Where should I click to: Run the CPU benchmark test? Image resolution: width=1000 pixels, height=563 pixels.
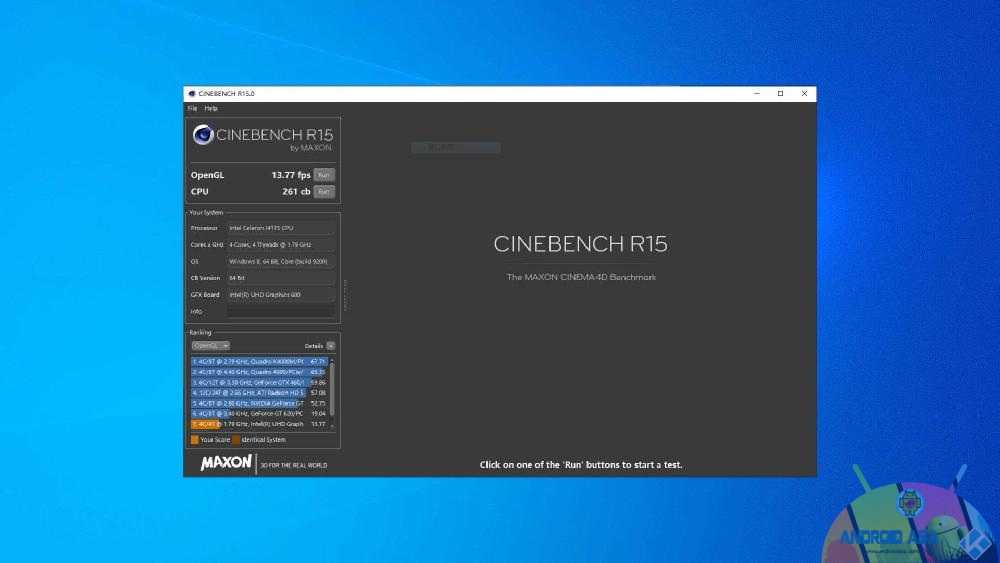[x=324, y=191]
